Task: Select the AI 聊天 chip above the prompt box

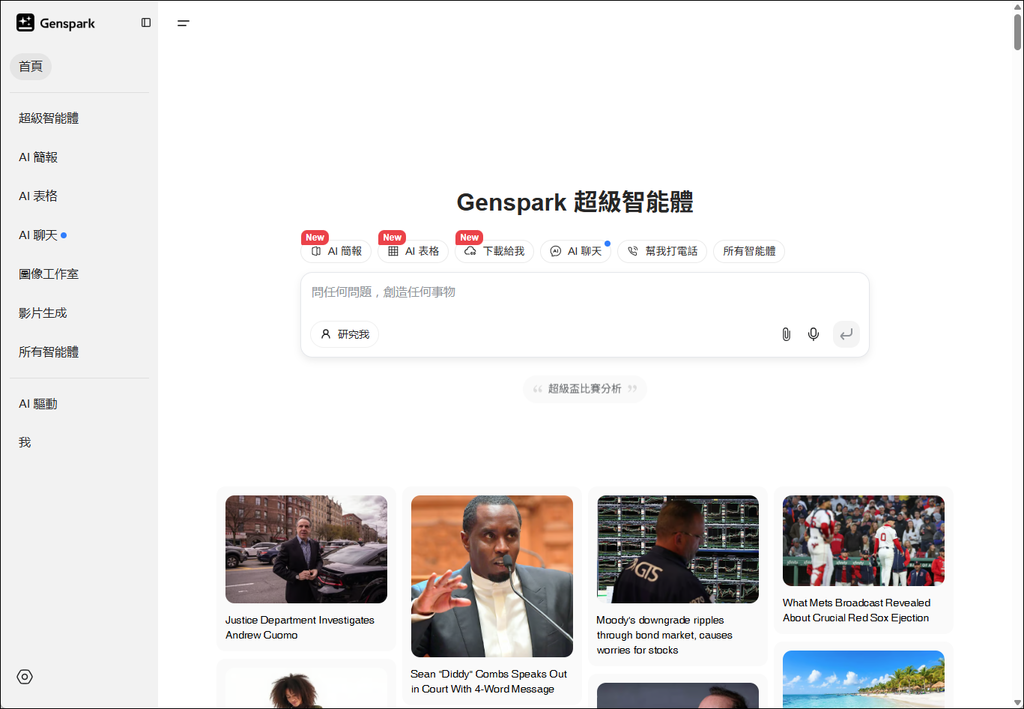Action: tap(575, 251)
